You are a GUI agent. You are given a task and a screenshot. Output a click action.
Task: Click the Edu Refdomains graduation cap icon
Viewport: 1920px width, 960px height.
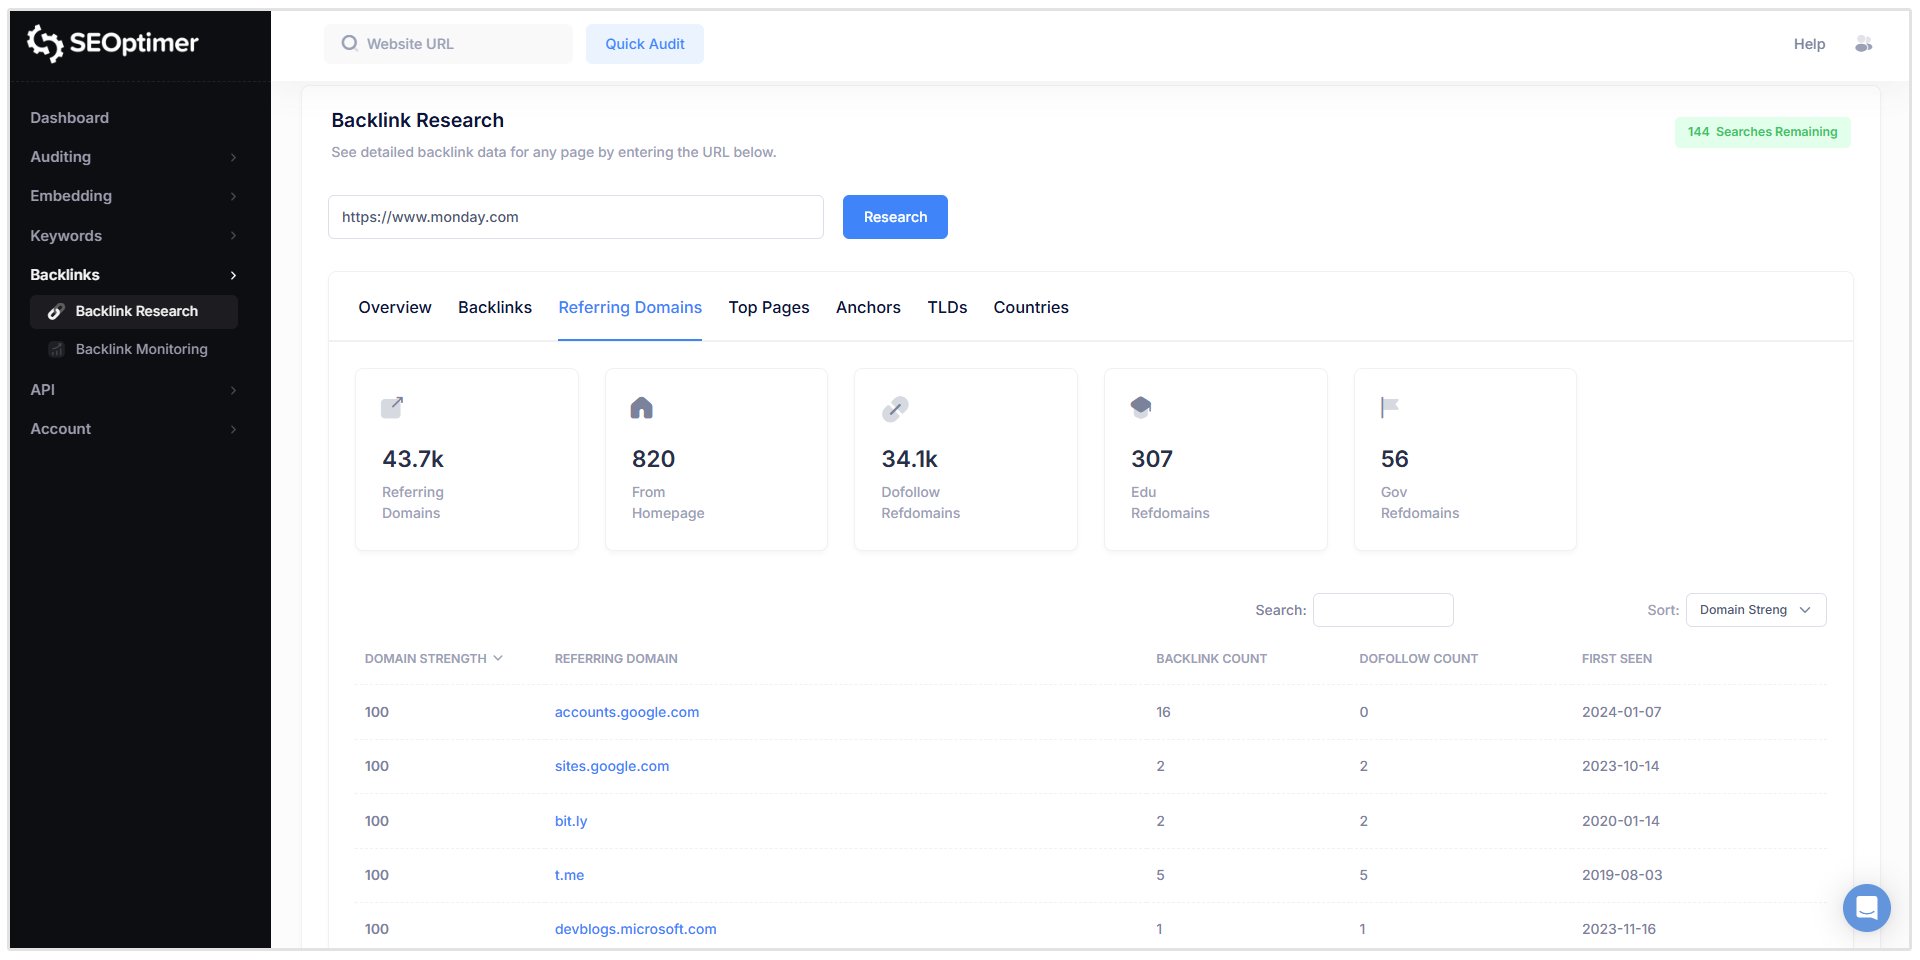click(x=1141, y=407)
